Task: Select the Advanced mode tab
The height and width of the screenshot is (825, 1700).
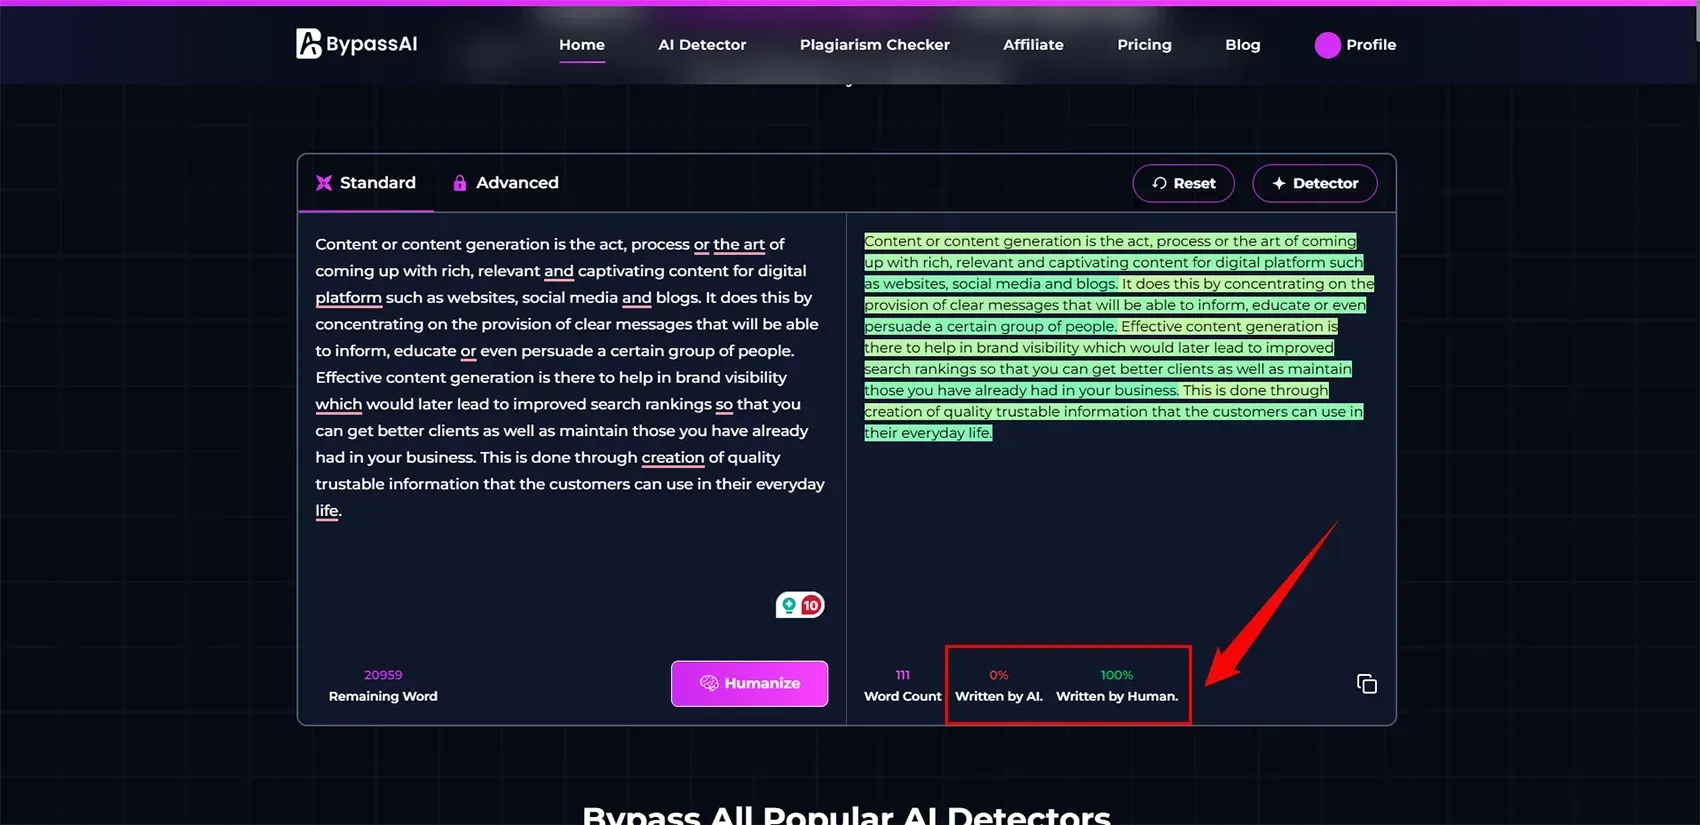Action: pyautogui.click(x=505, y=183)
